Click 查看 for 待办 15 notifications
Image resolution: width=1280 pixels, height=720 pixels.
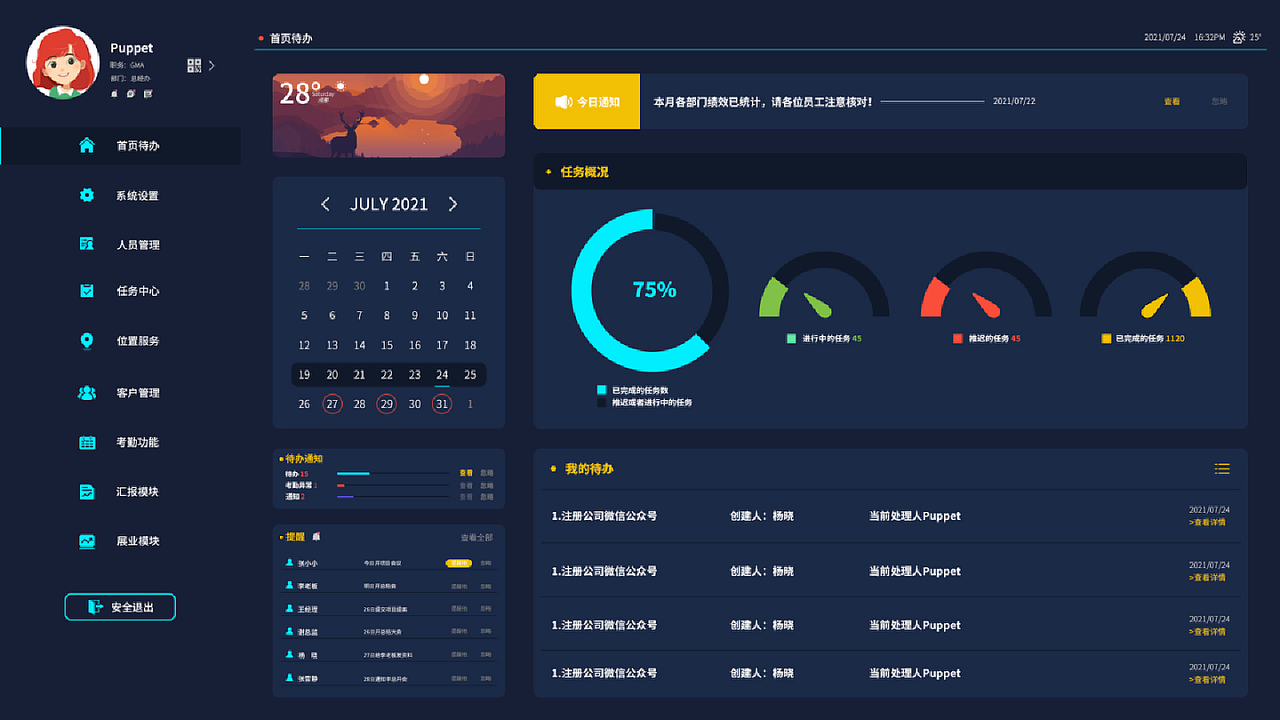coord(466,473)
